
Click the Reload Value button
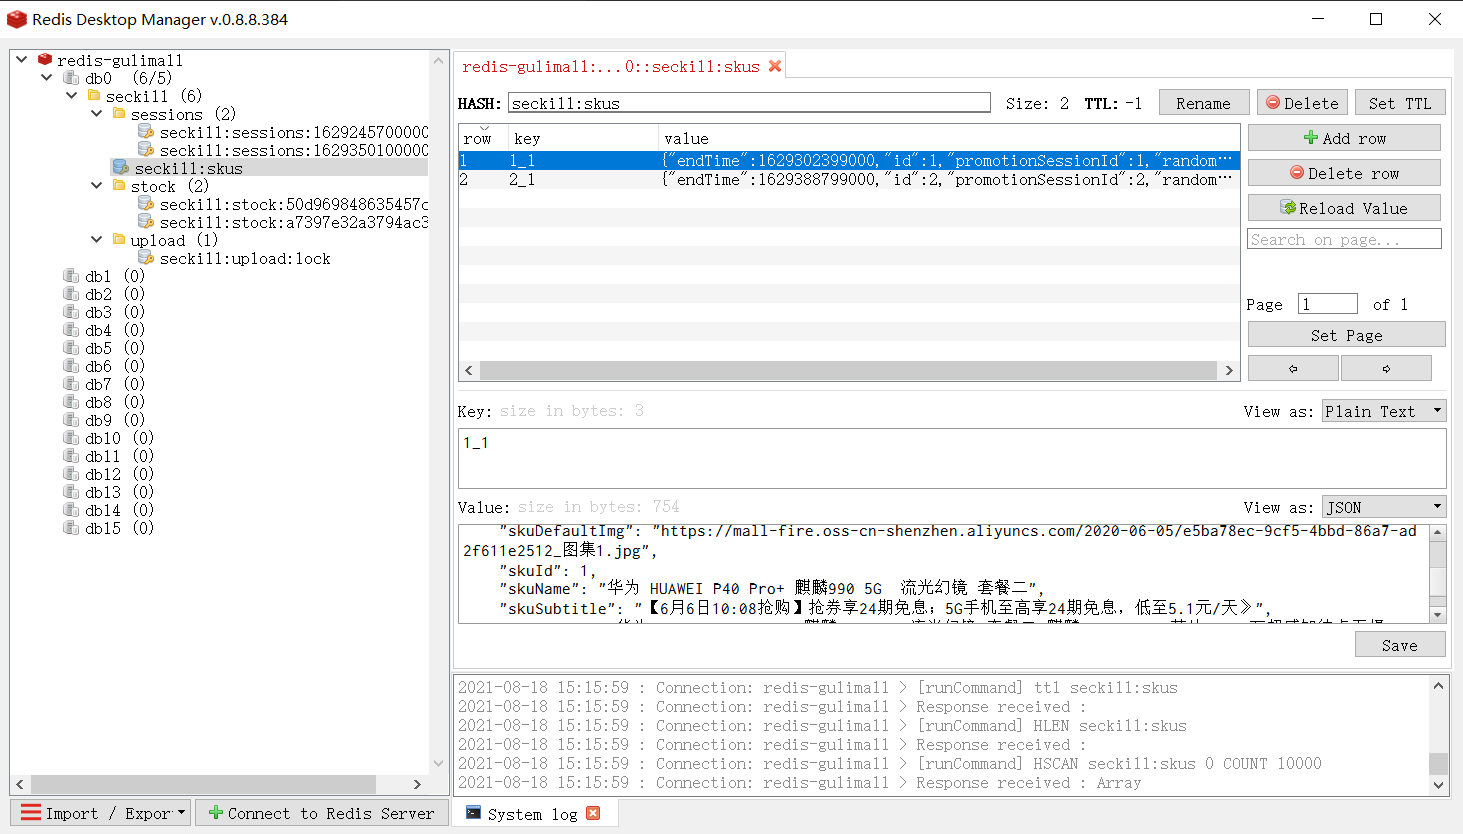1344,208
